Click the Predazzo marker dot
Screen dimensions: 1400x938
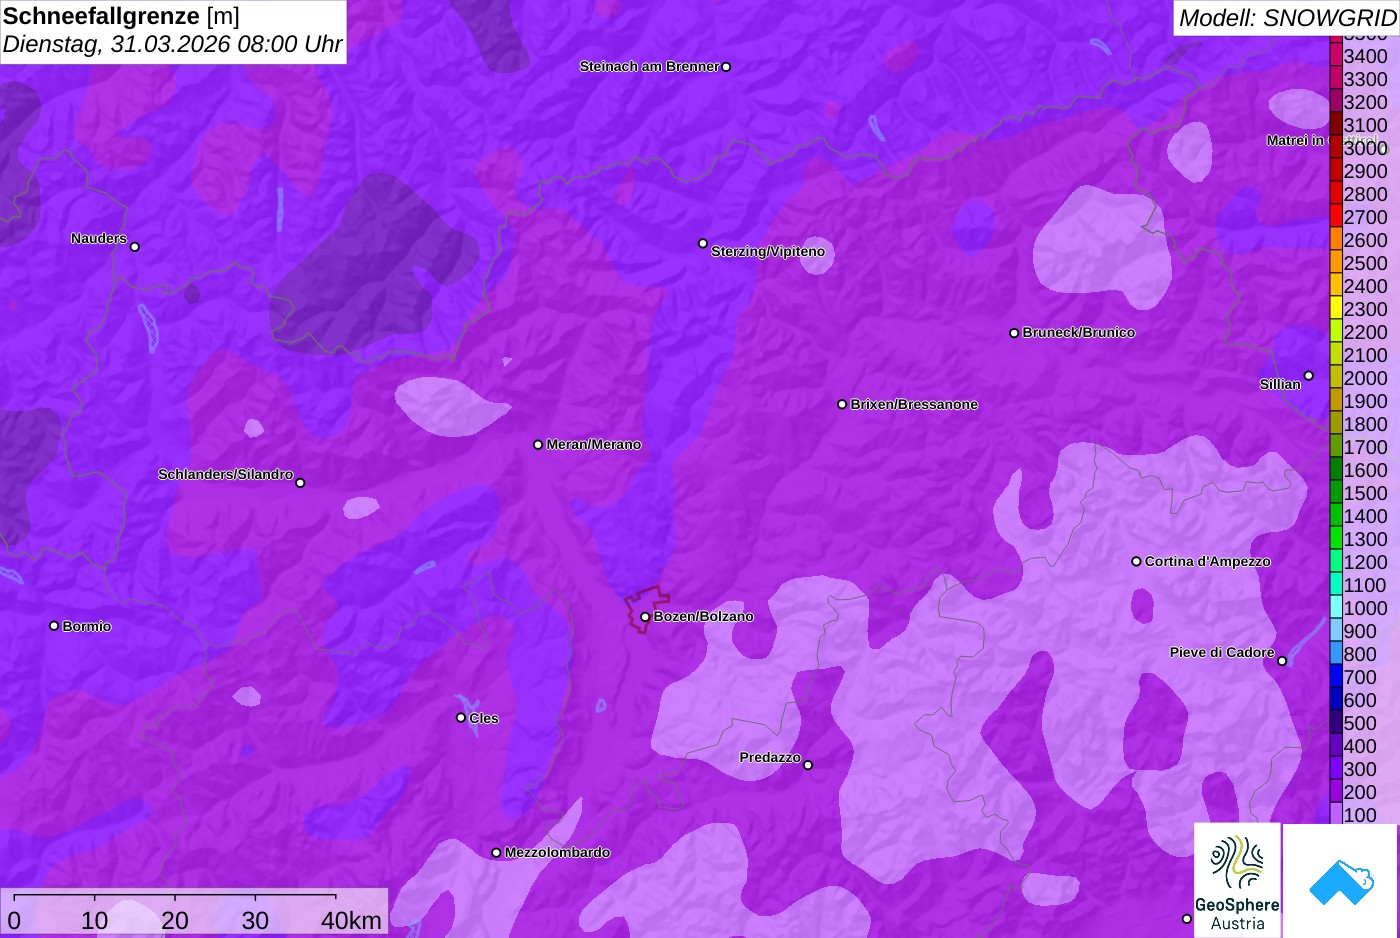click(x=808, y=765)
